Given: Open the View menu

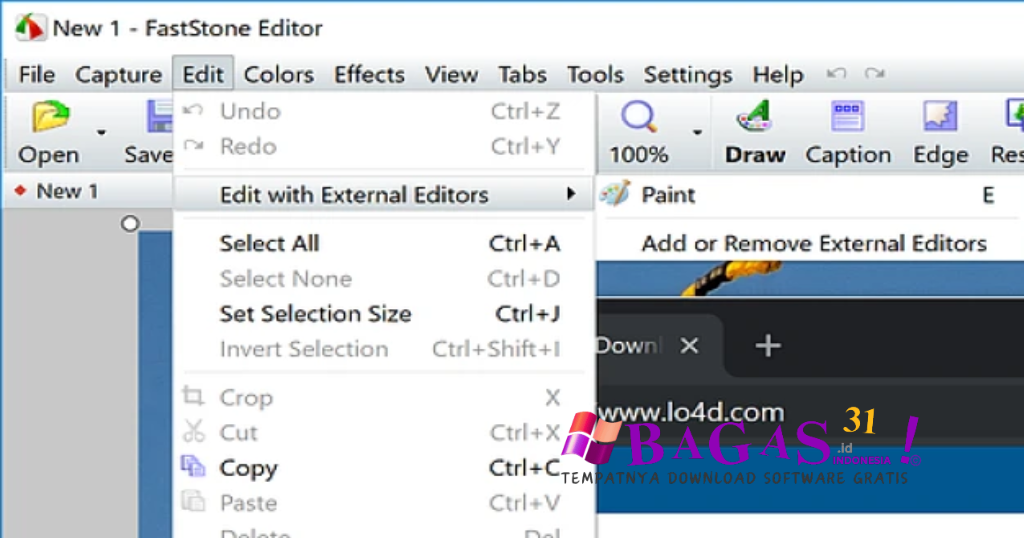Looking at the screenshot, I should (x=451, y=74).
